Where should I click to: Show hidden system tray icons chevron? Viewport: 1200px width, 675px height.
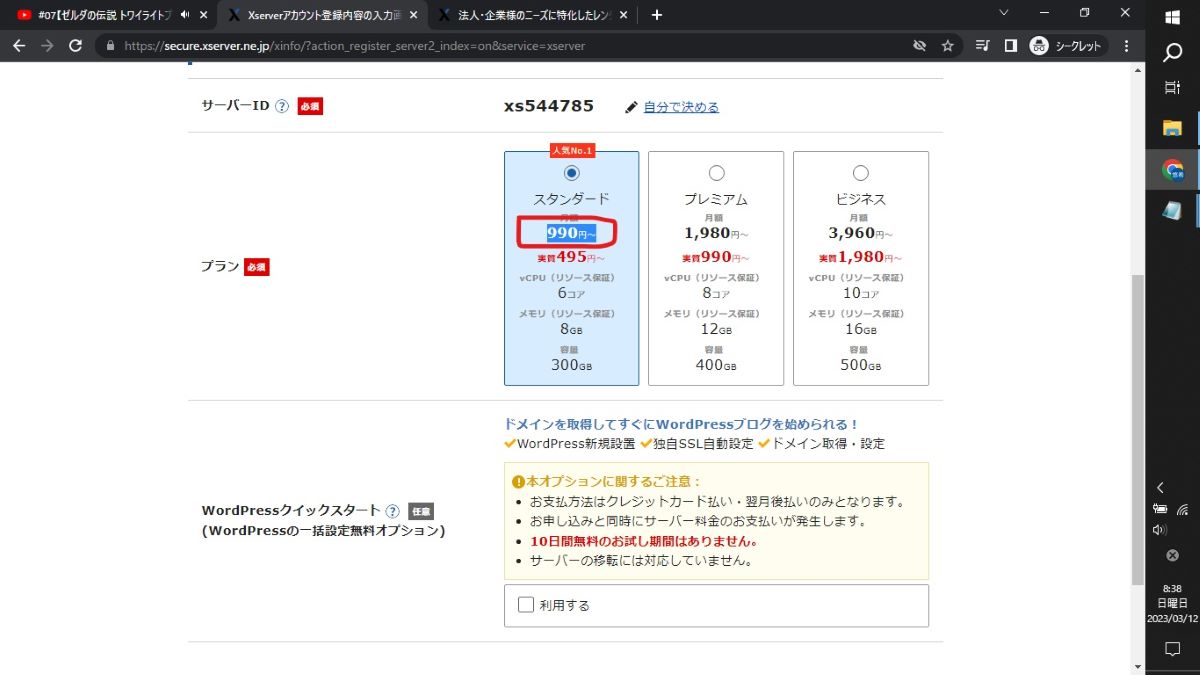click(1160, 488)
